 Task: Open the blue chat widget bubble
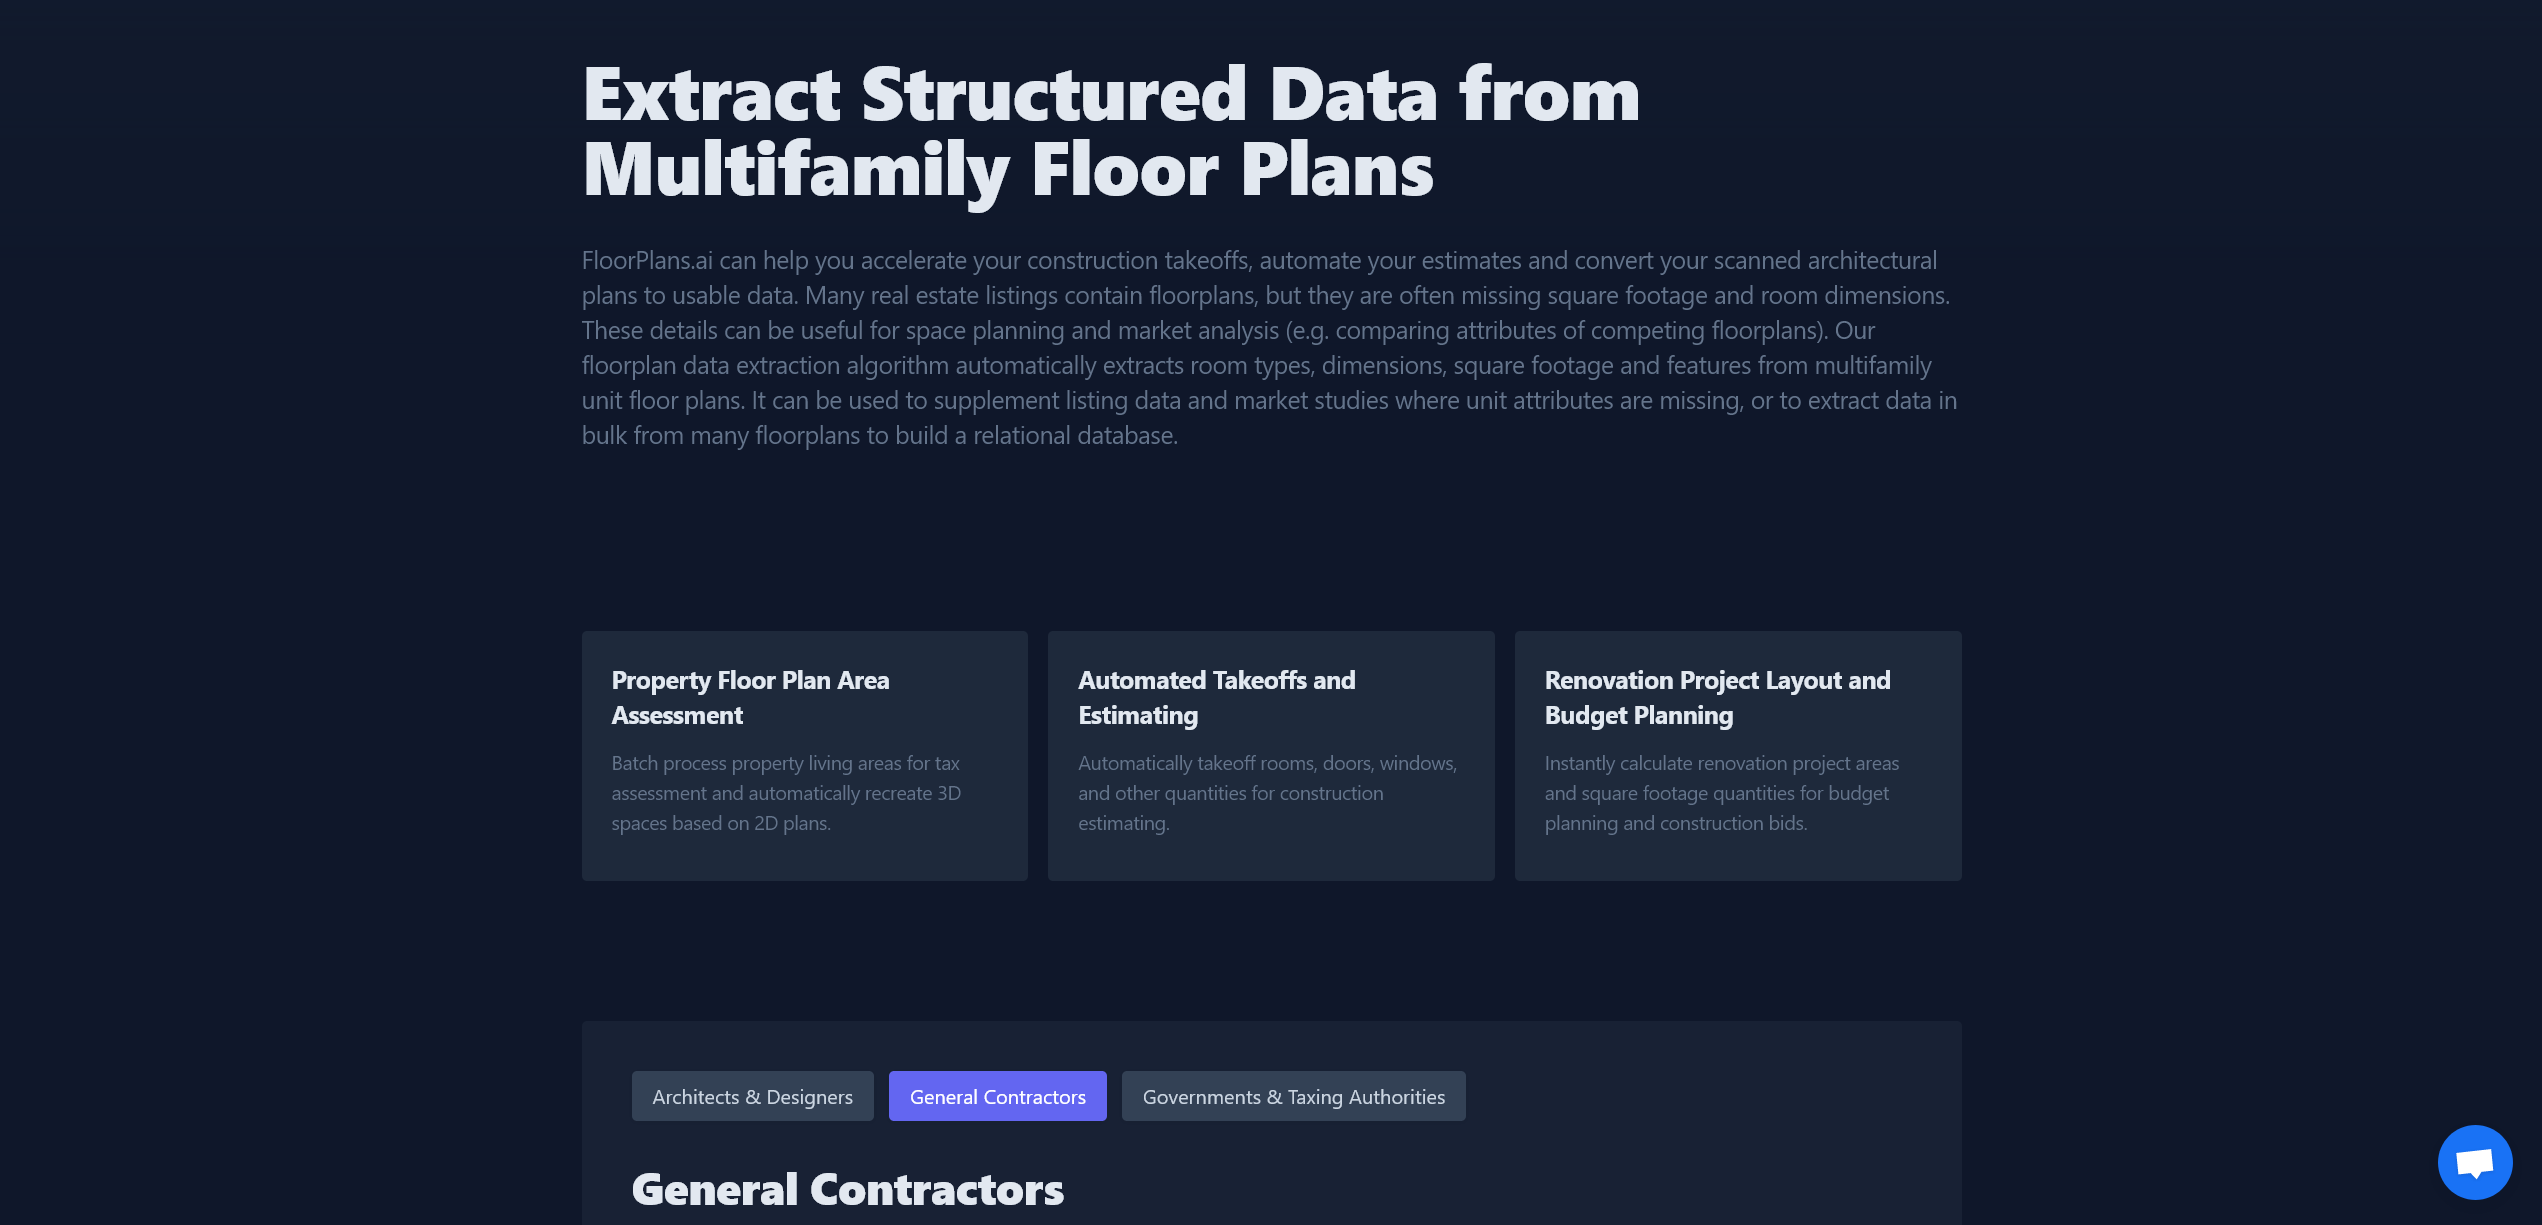point(2474,1162)
